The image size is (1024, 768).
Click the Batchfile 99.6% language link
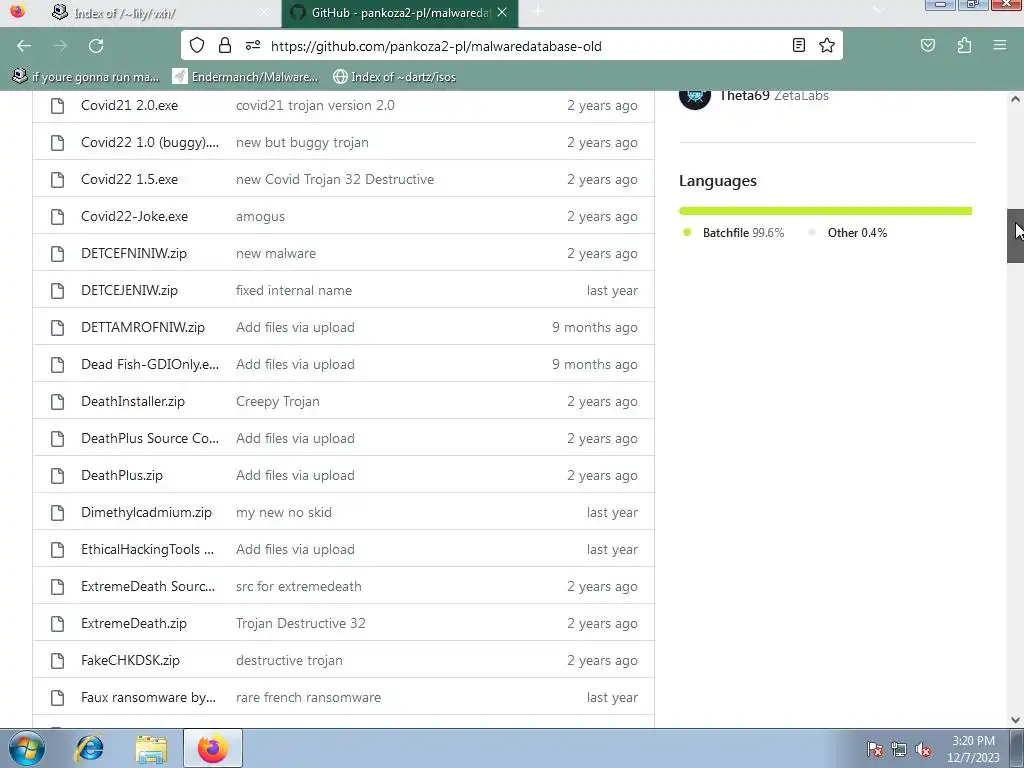click(743, 232)
